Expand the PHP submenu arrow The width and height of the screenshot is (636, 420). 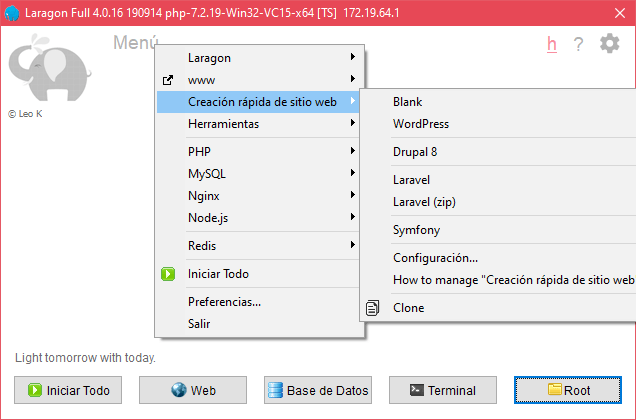(353, 151)
